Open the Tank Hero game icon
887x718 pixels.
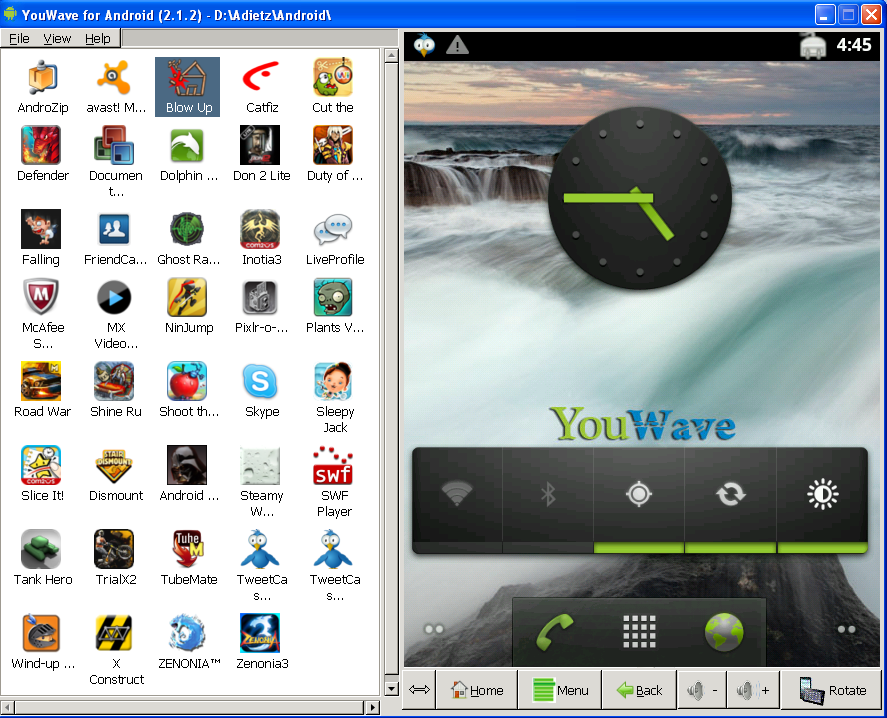[x=41, y=549]
